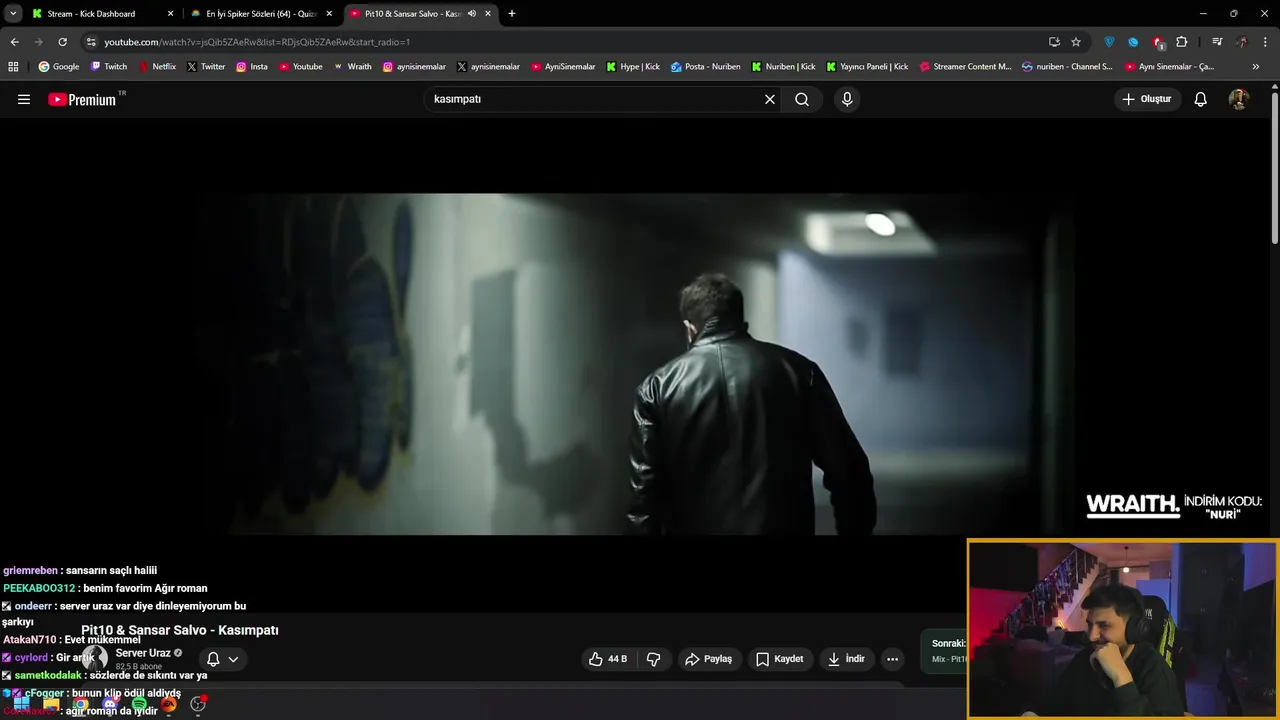Screen dimensions: 1280x720
Task: Open the blue round extension icon
Action: tap(1133, 42)
